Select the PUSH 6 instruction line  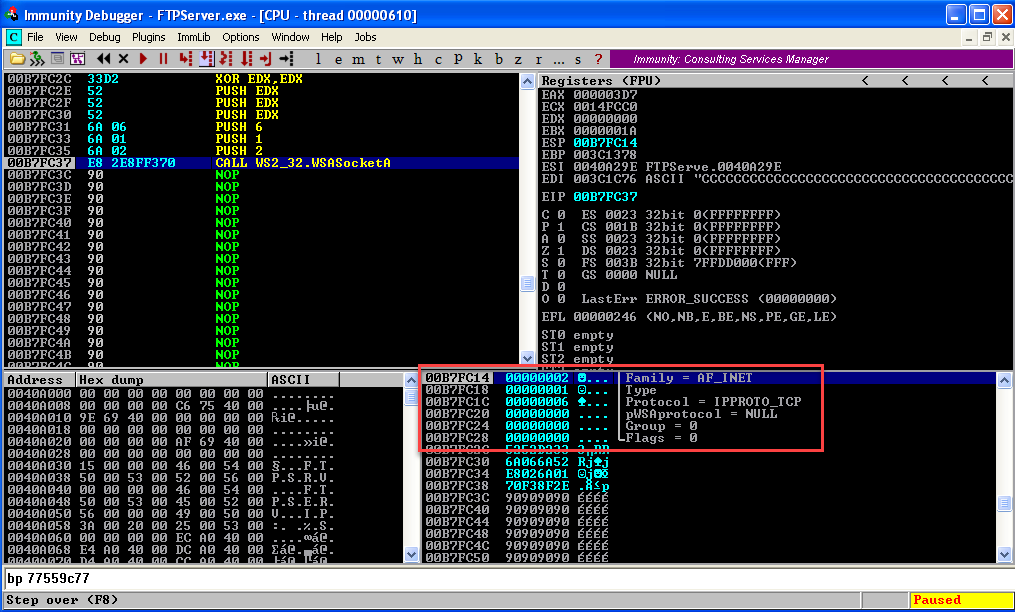(x=262, y=127)
